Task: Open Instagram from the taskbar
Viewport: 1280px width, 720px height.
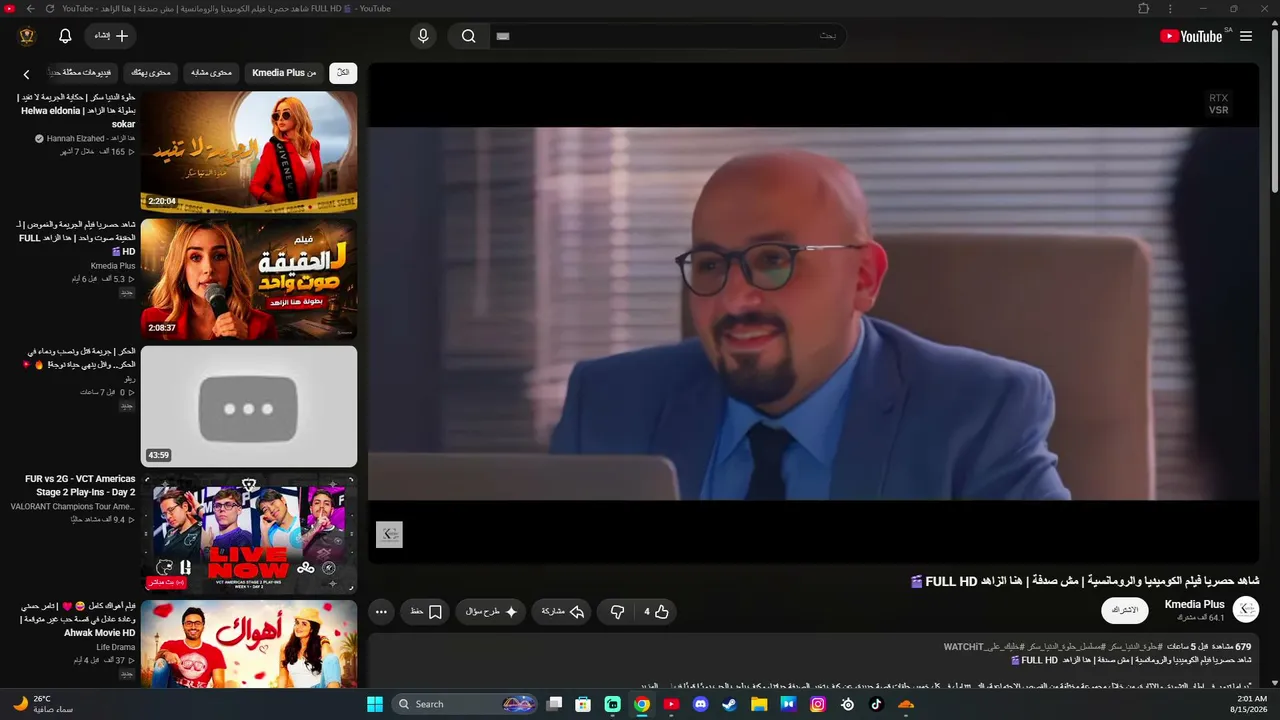Action: (818, 704)
